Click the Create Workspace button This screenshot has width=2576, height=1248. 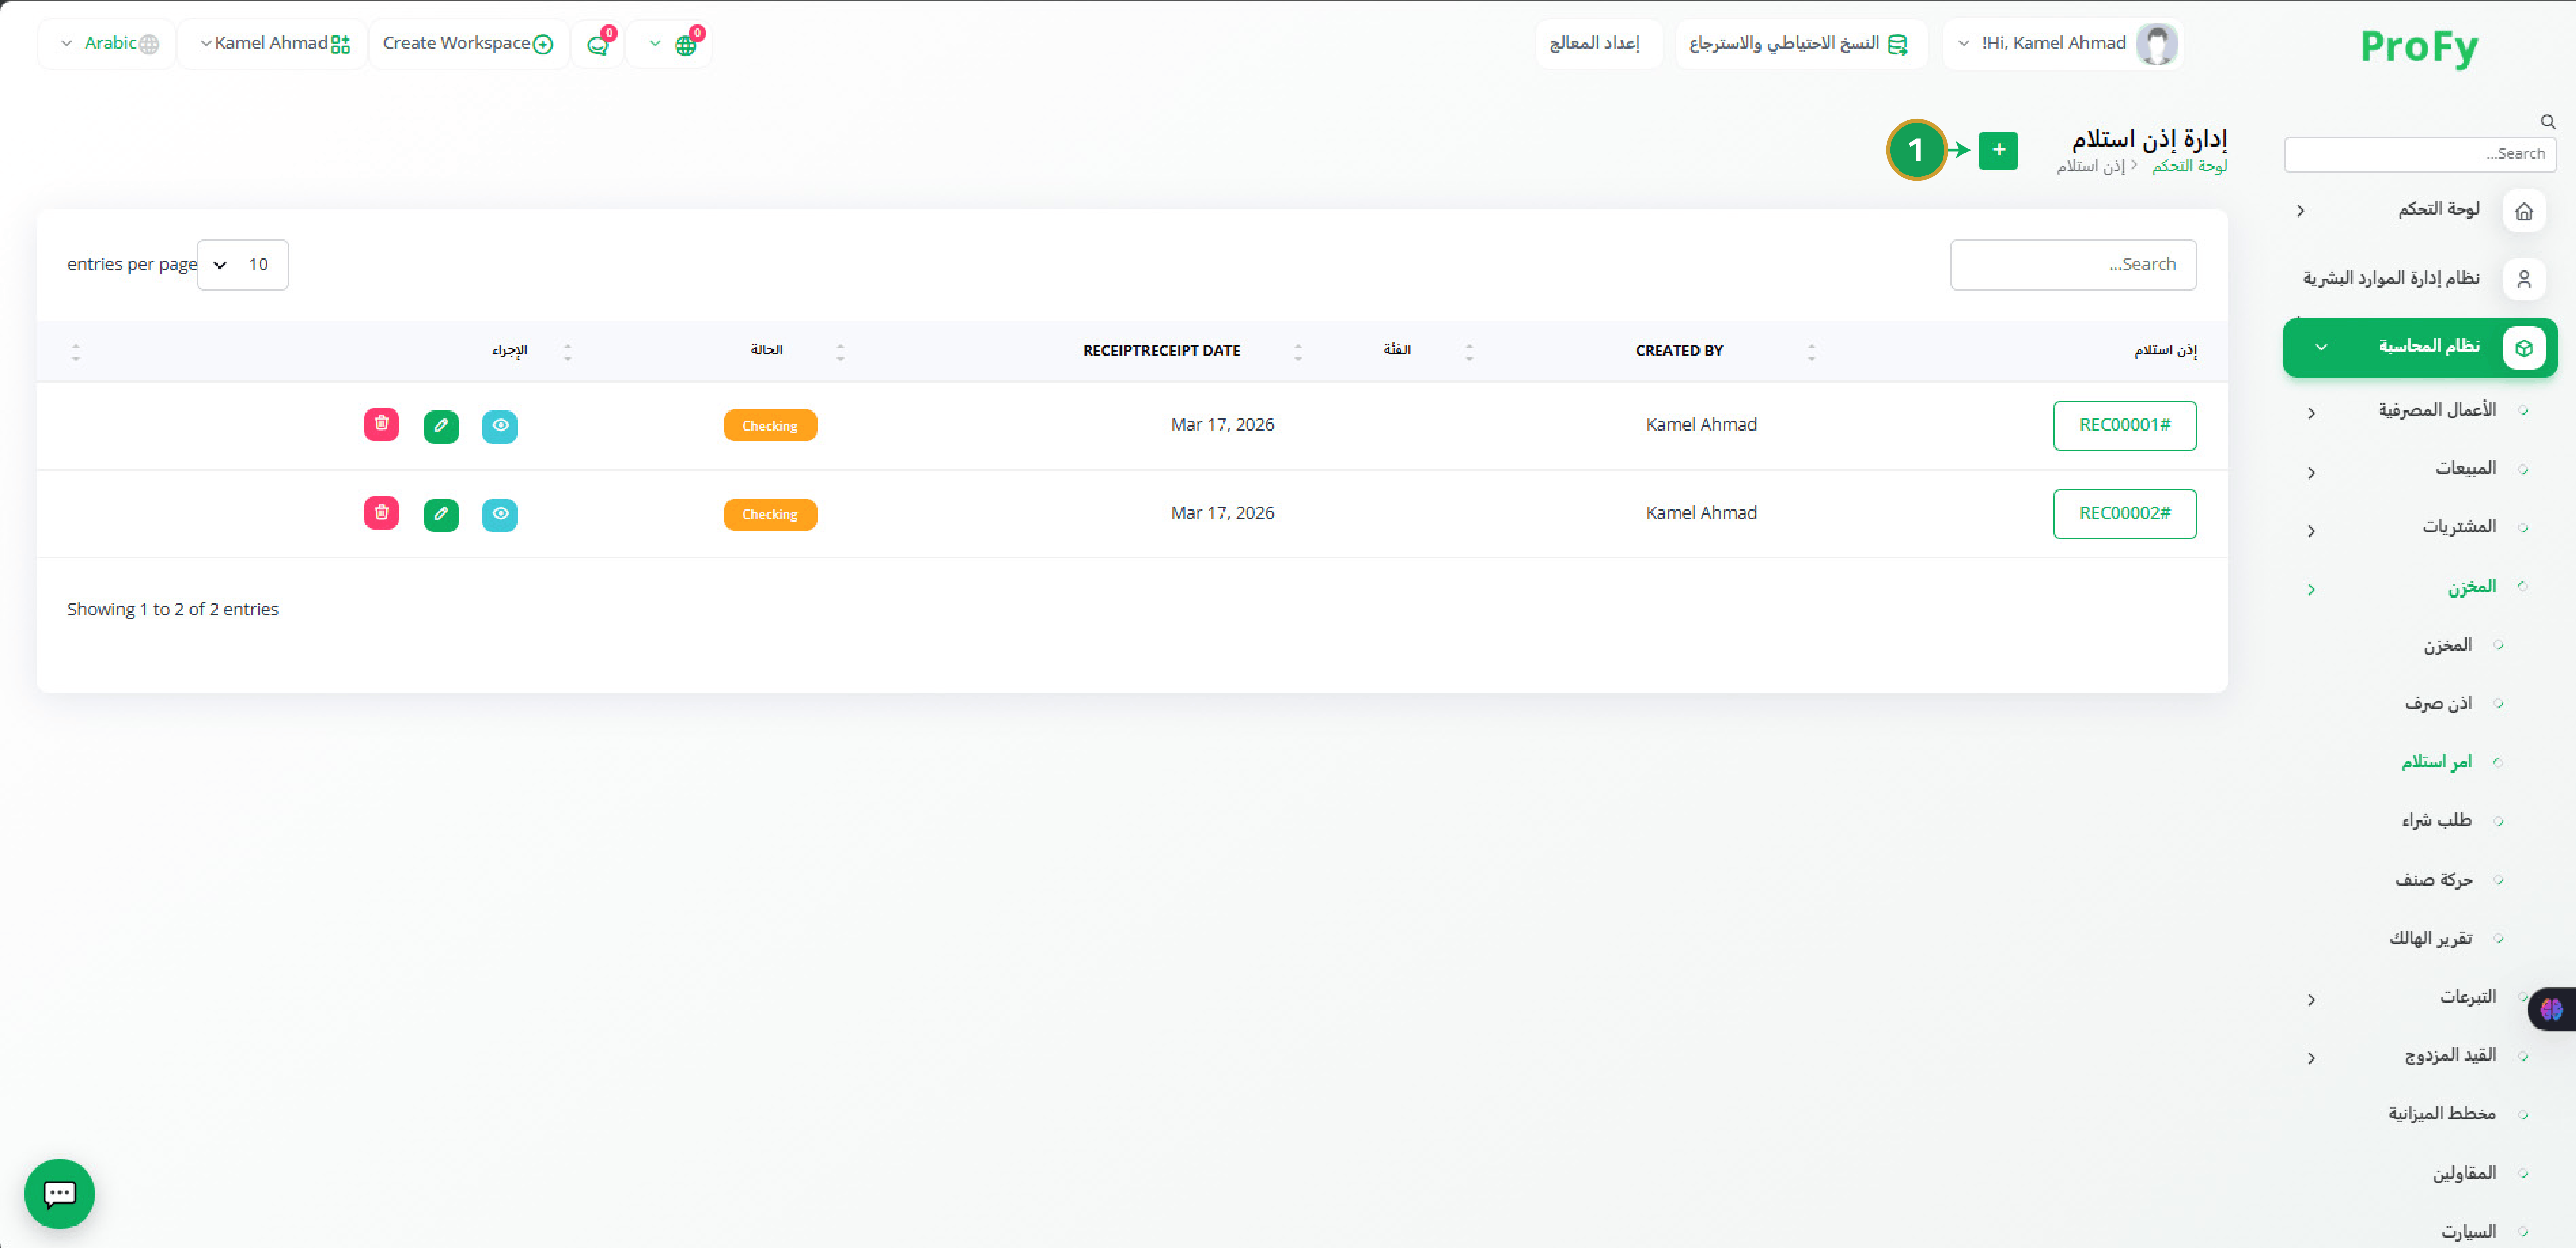click(468, 44)
